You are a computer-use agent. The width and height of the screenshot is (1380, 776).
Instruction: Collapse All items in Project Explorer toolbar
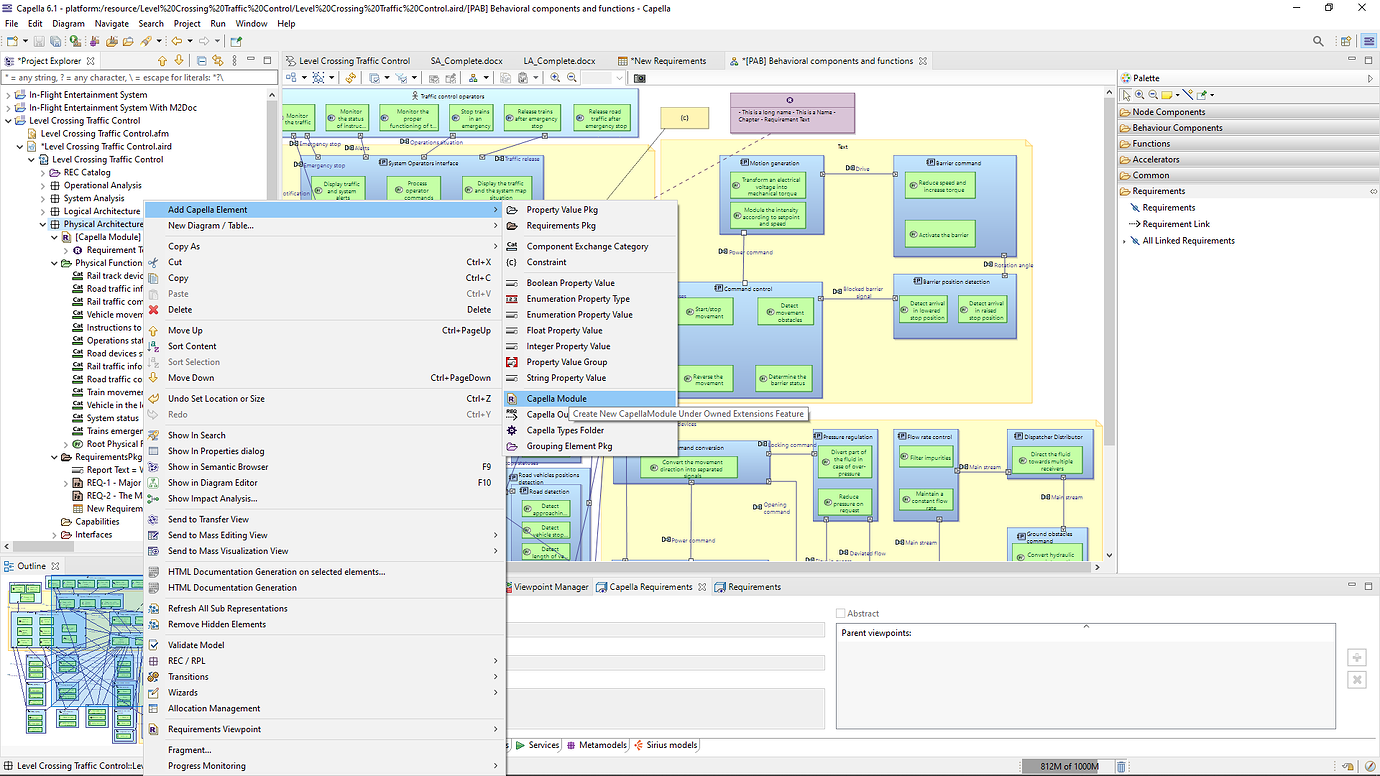[200, 60]
